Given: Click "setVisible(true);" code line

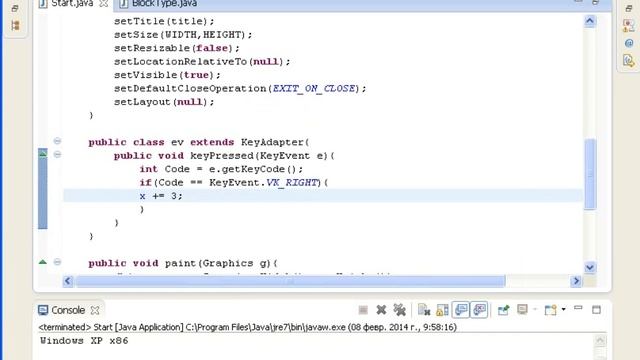Looking at the screenshot, I should point(167,75).
